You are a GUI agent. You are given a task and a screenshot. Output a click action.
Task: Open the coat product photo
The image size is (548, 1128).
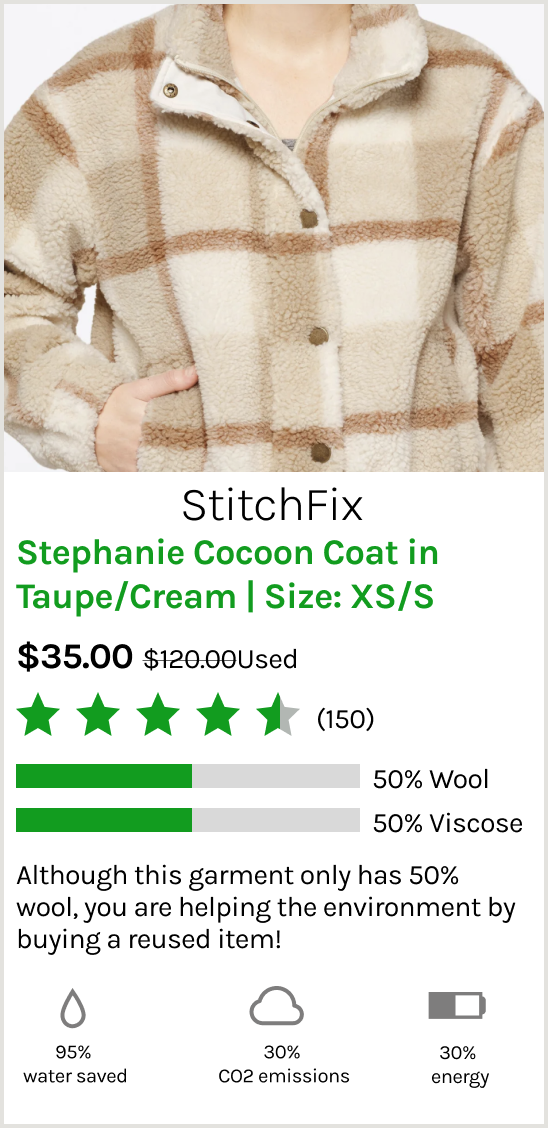coord(274,237)
